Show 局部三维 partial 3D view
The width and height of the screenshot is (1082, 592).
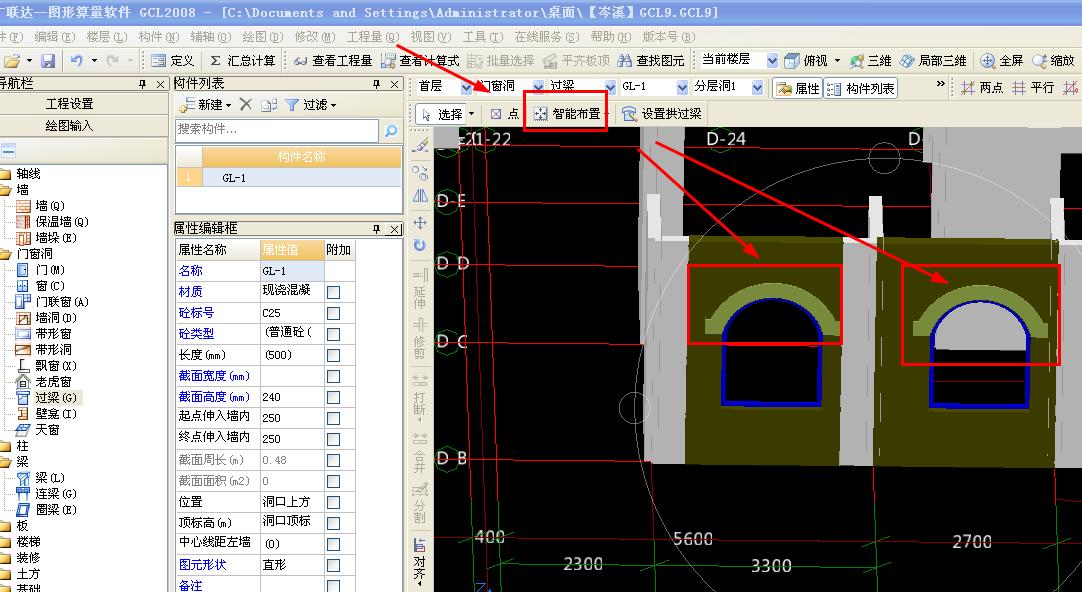click(x=934, y=61)
